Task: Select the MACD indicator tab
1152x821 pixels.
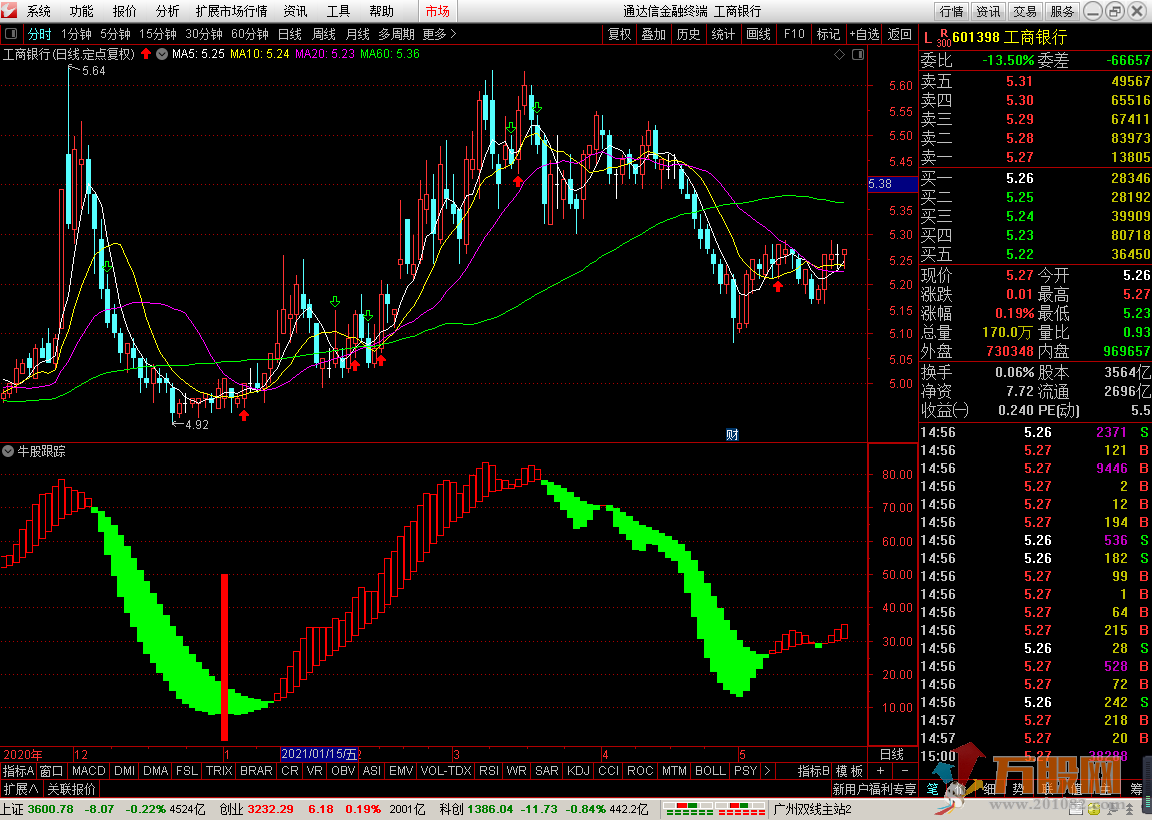Action: (x=88, y=771)
